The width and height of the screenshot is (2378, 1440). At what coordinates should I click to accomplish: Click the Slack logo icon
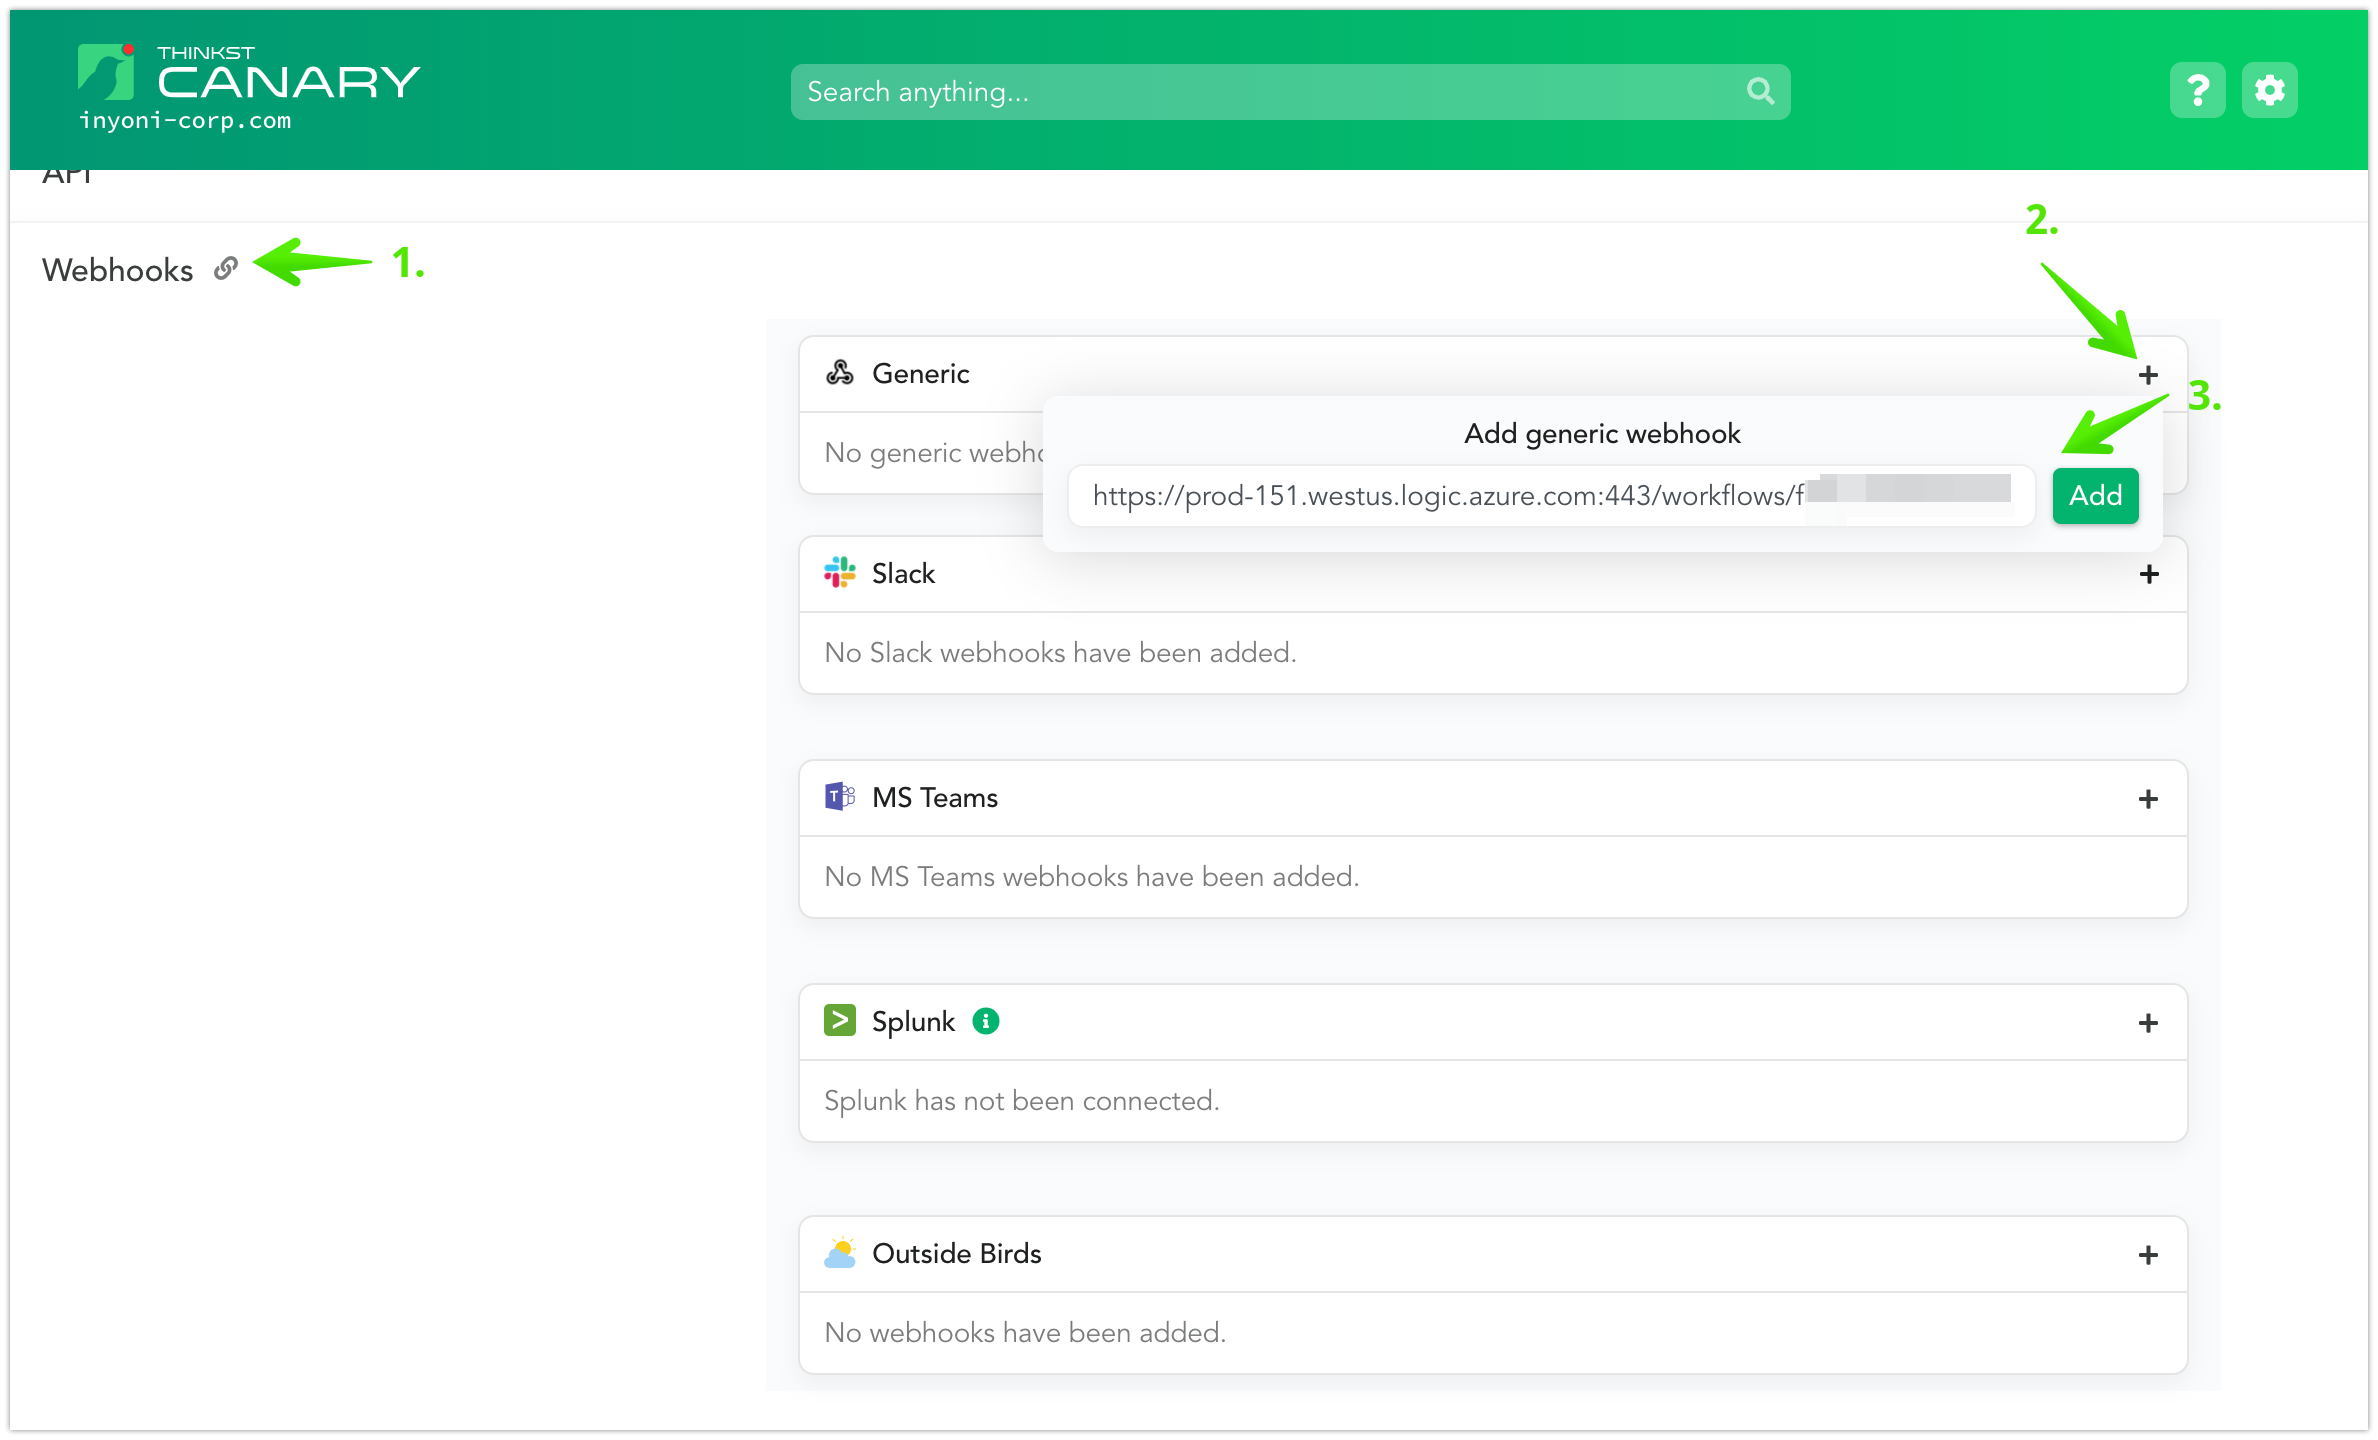click(839, 573)
